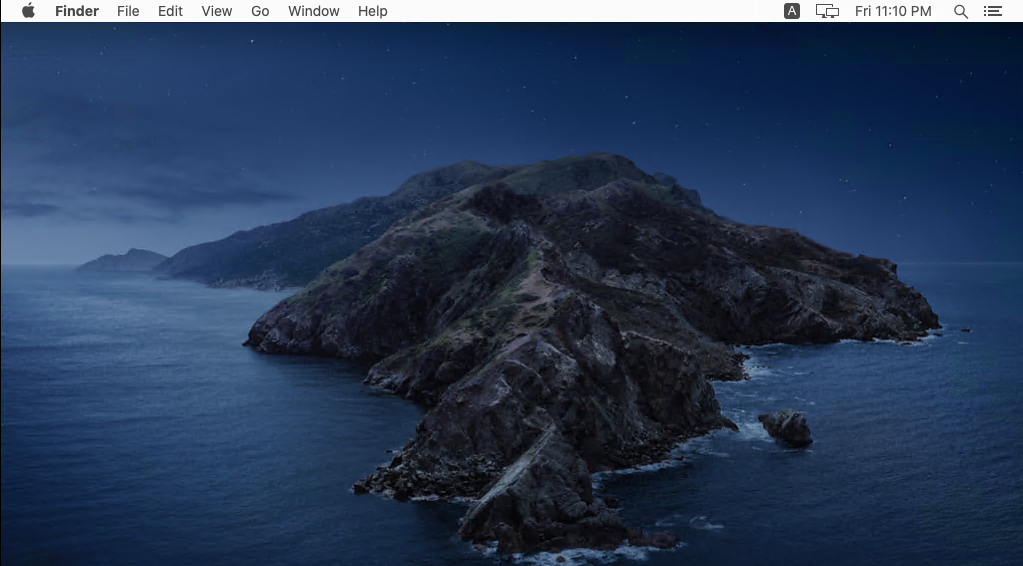Open the Window menu
The width and height of the screenshot is (1023, 566).
pyautogui.click(x=314, y=11)
